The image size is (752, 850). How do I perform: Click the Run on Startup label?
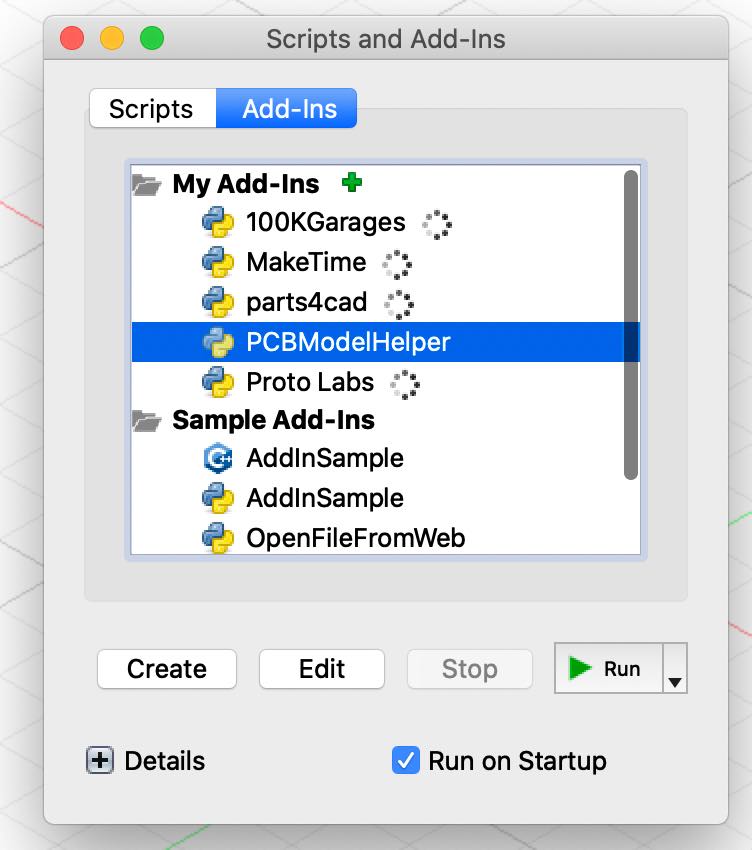[518, 761]
